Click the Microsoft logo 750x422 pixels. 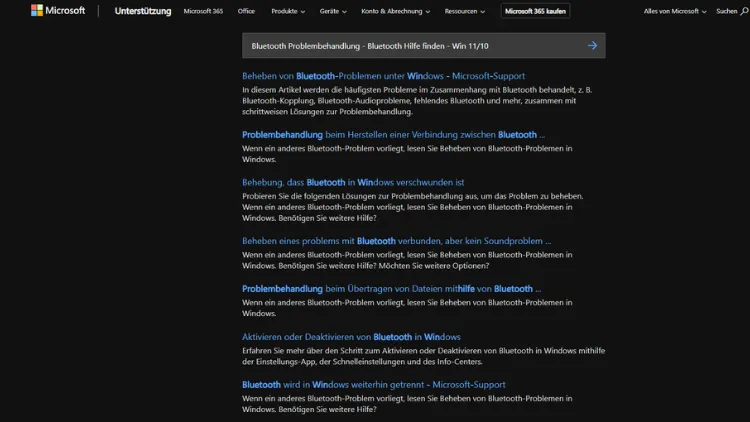tap(58, 11)
